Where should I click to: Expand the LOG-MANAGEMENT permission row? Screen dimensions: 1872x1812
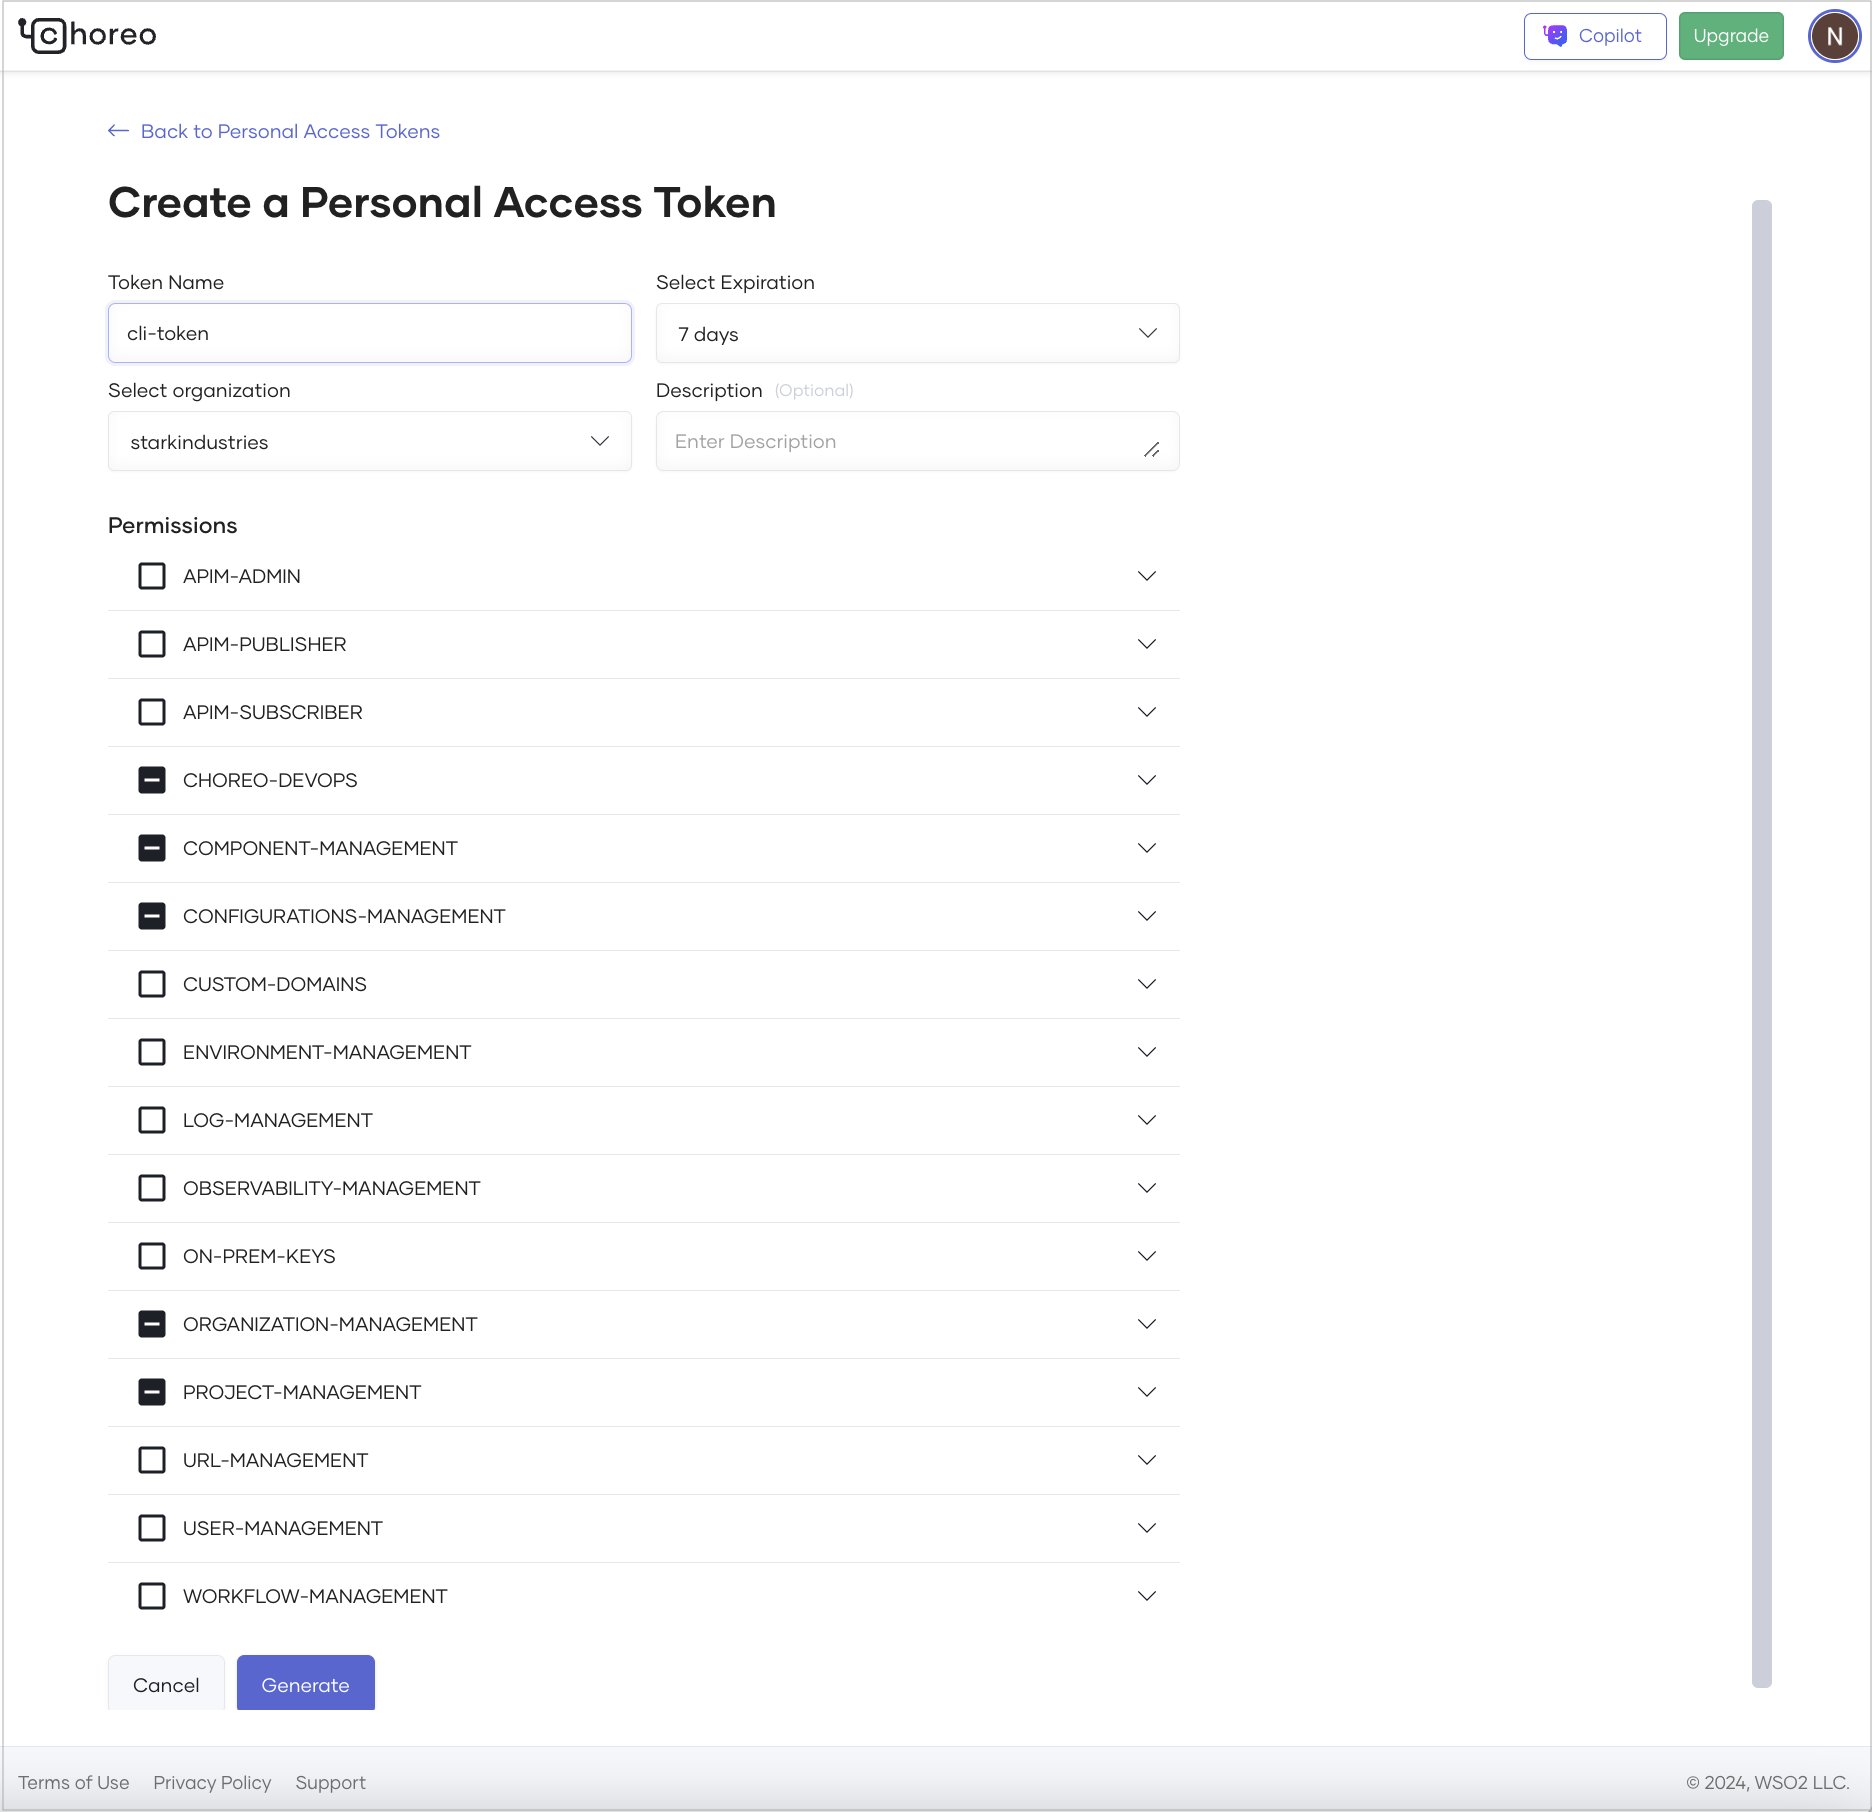1146,1120
